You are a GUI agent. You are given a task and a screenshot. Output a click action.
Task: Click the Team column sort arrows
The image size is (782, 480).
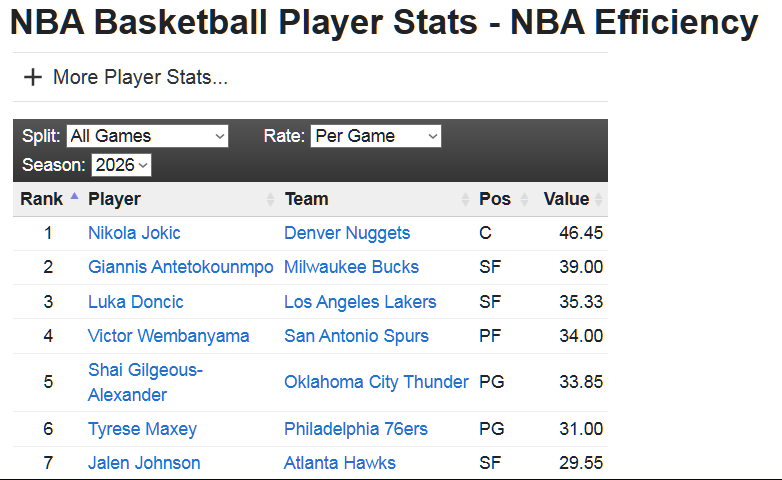[x=465, y=199]
